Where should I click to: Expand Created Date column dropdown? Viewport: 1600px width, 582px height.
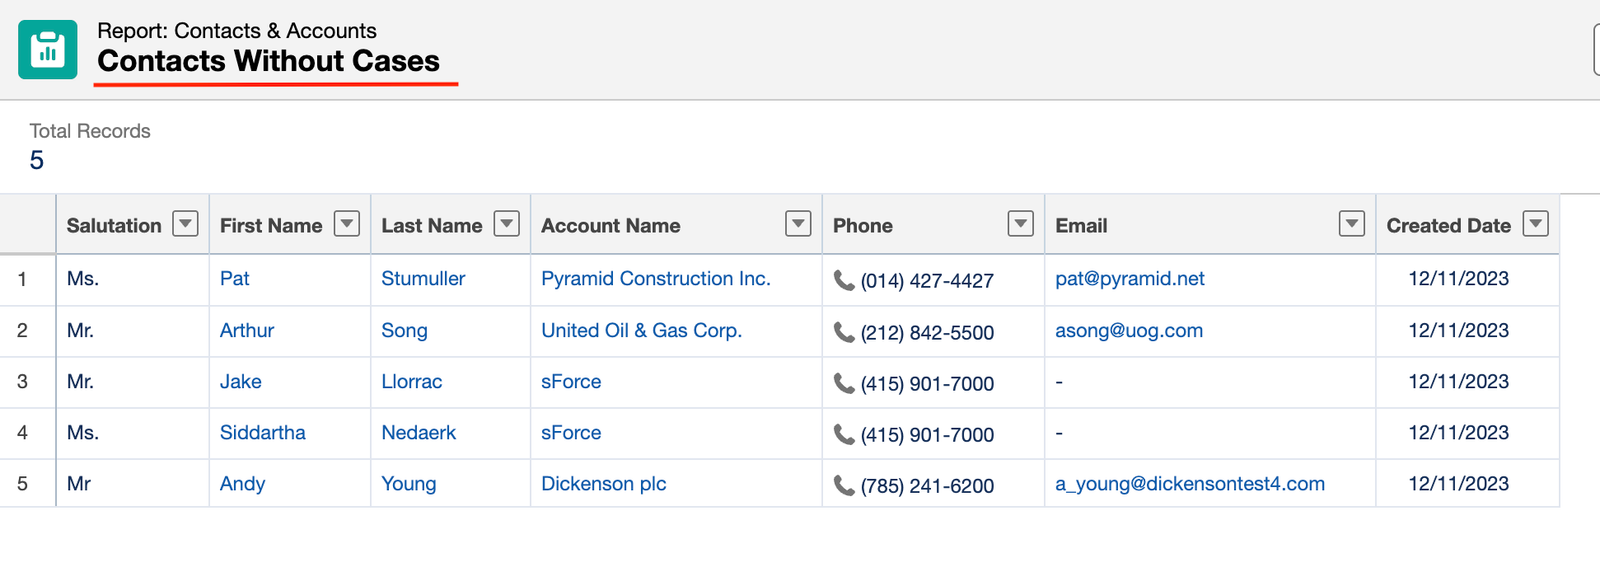pyautogui.click(x=1535, y=224)
